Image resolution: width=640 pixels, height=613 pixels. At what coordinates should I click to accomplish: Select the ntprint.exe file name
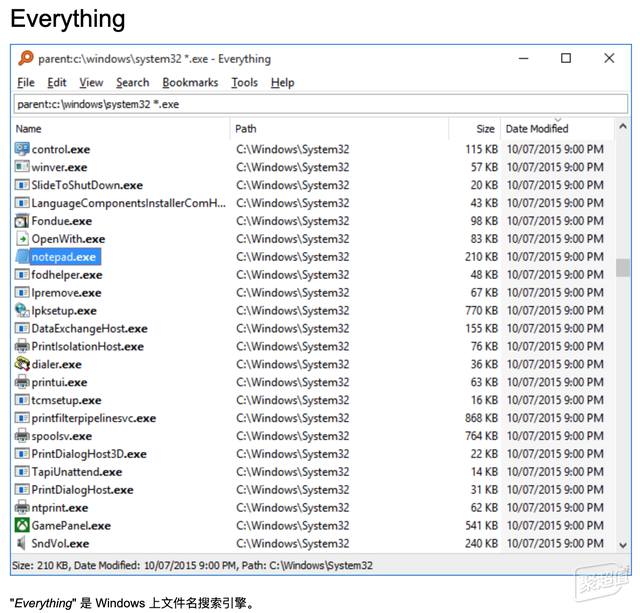click(x=60, y=508)
